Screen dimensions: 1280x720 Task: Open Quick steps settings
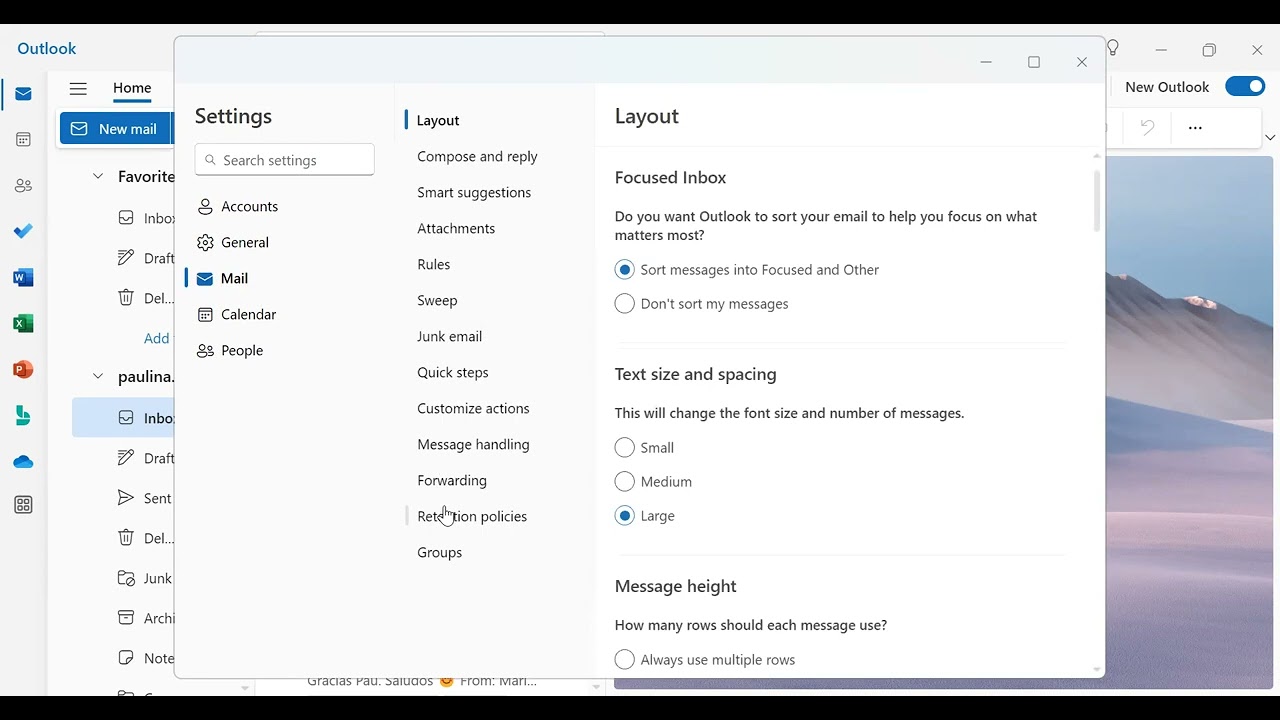[453, 372]
